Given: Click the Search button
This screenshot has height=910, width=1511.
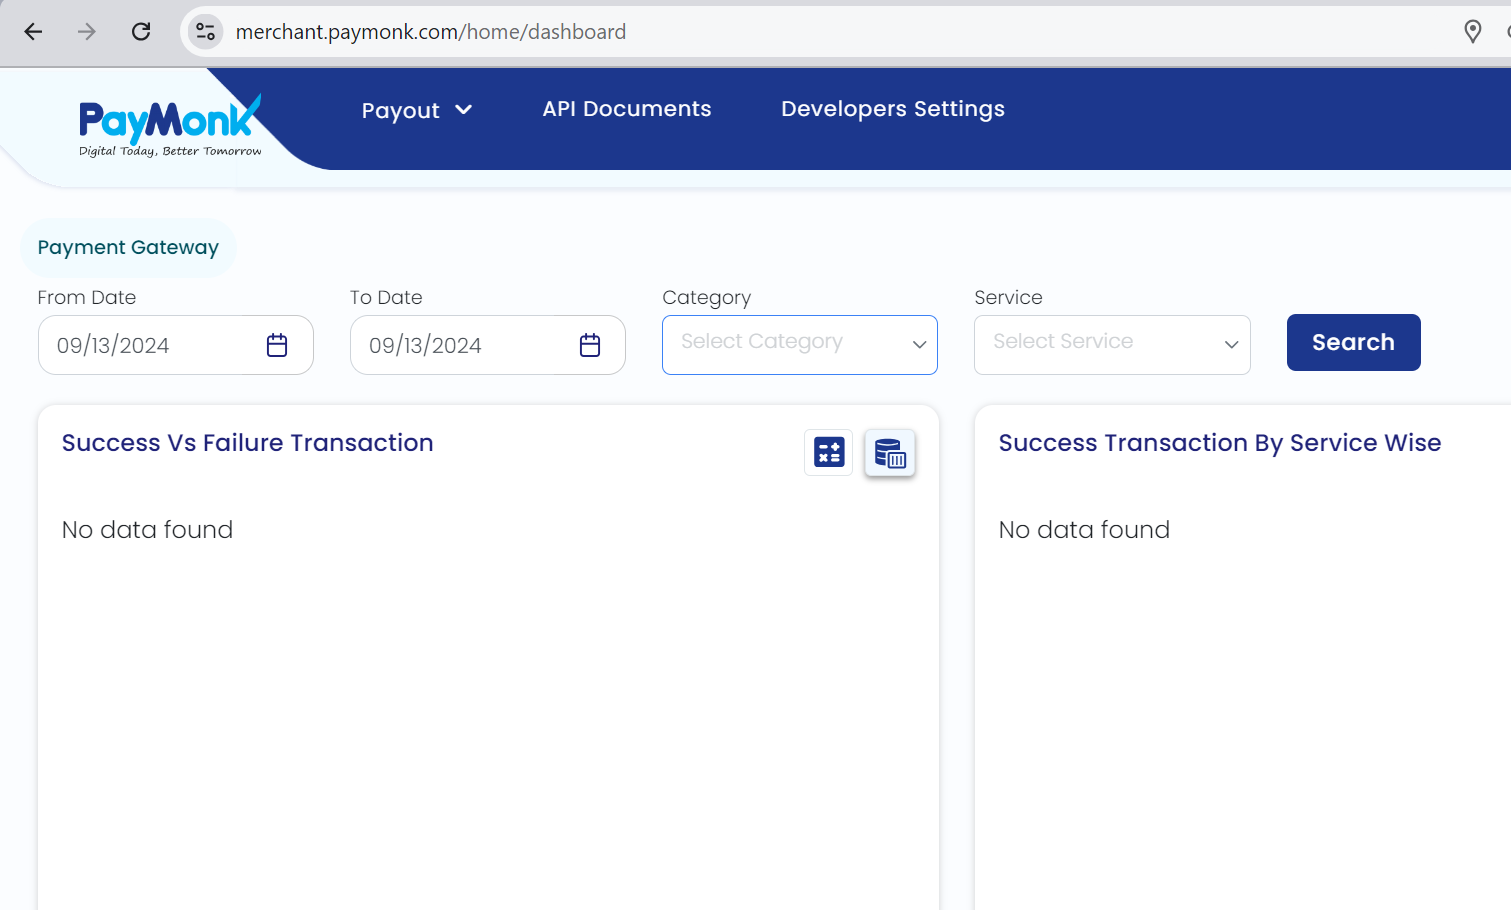Looking at the screenshot, I should coord(1353,342).
